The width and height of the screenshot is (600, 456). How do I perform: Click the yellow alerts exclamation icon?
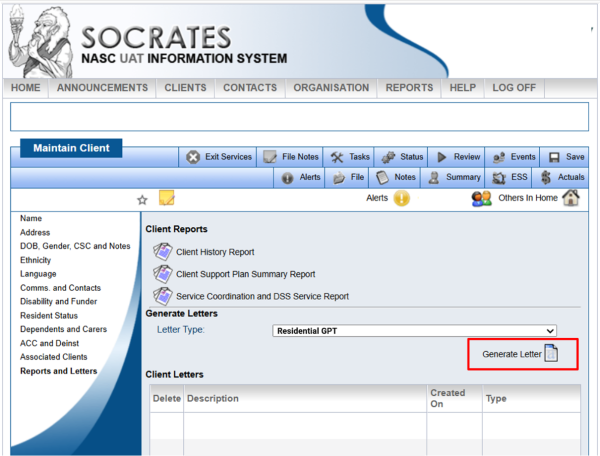pos(401,198)
